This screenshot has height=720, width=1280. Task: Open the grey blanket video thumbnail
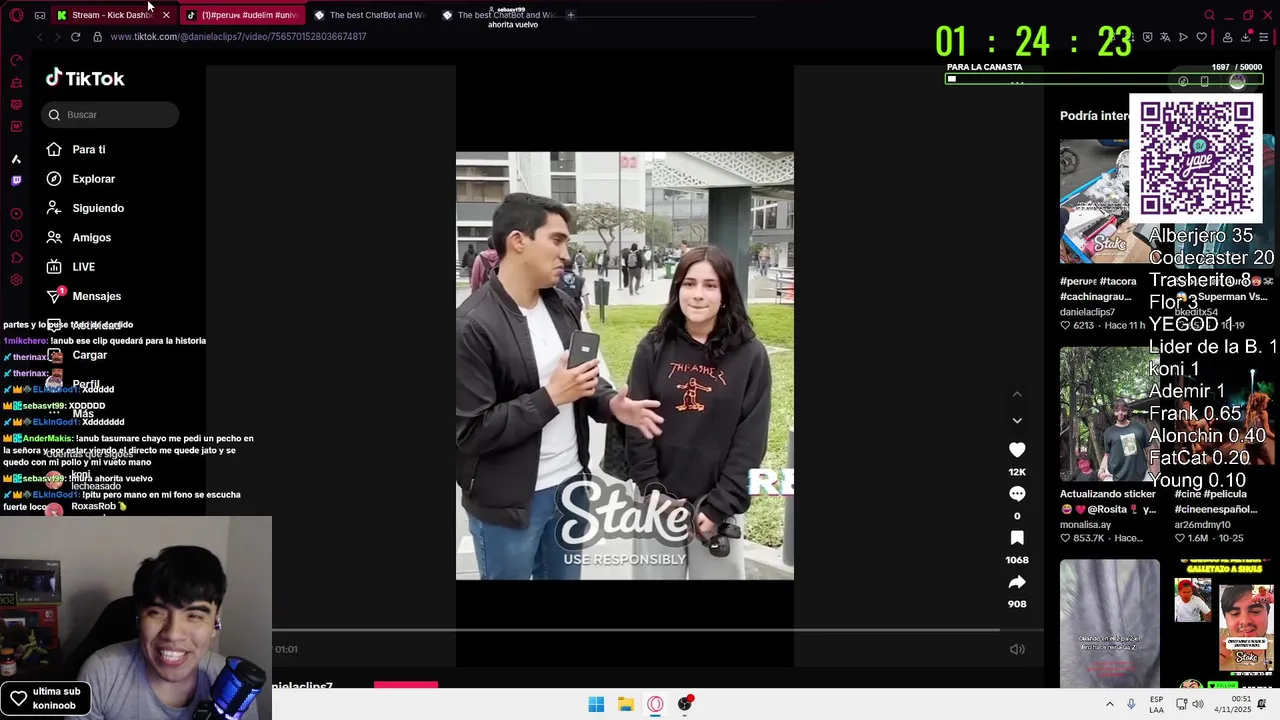click(1110, 623)
